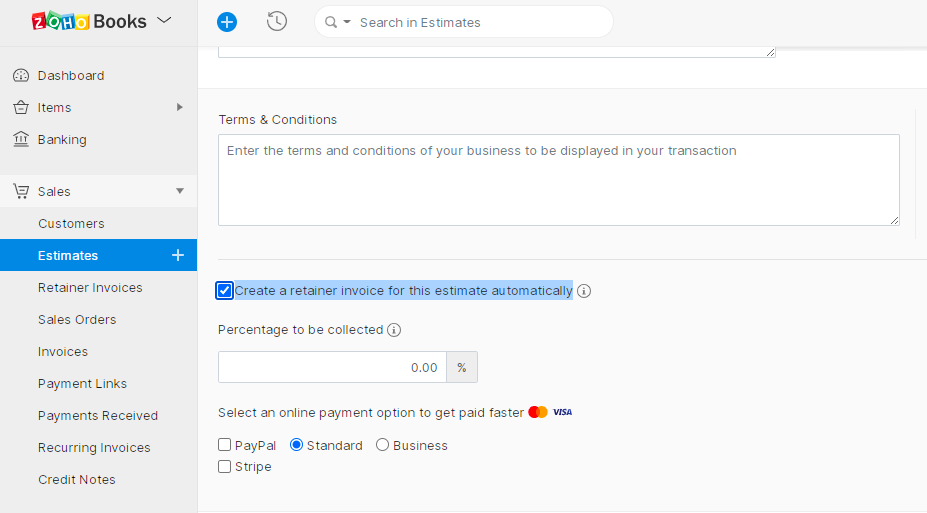
Task: Enable the Stripe payment option checkbox
Action: pyautogui.click(x=225, y=466)
